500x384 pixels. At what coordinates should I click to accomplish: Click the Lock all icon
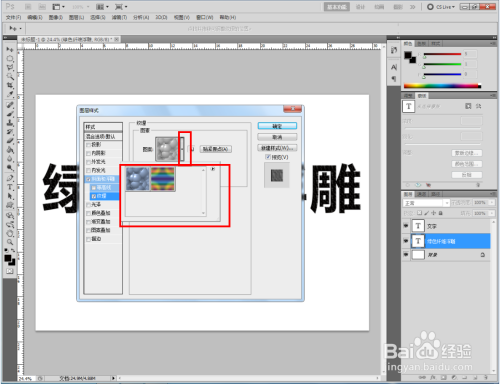(440, 213)
